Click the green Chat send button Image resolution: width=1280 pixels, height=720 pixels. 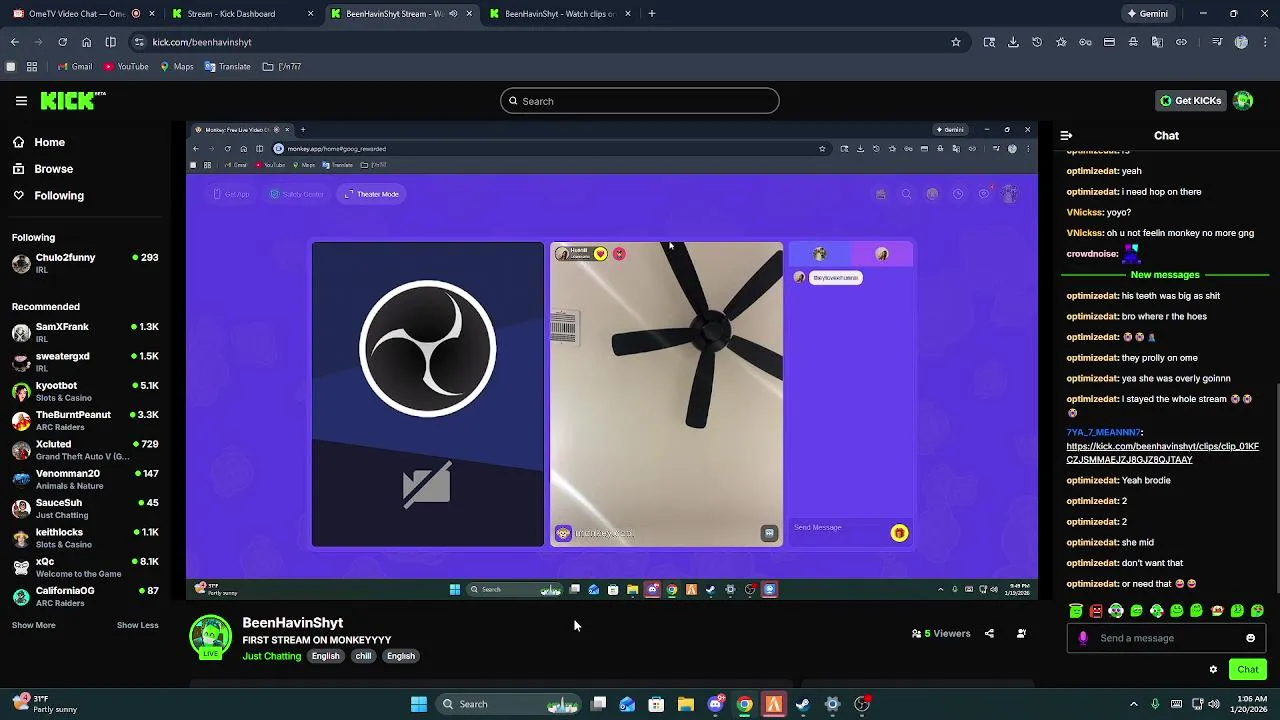[x=1247, y=670]
